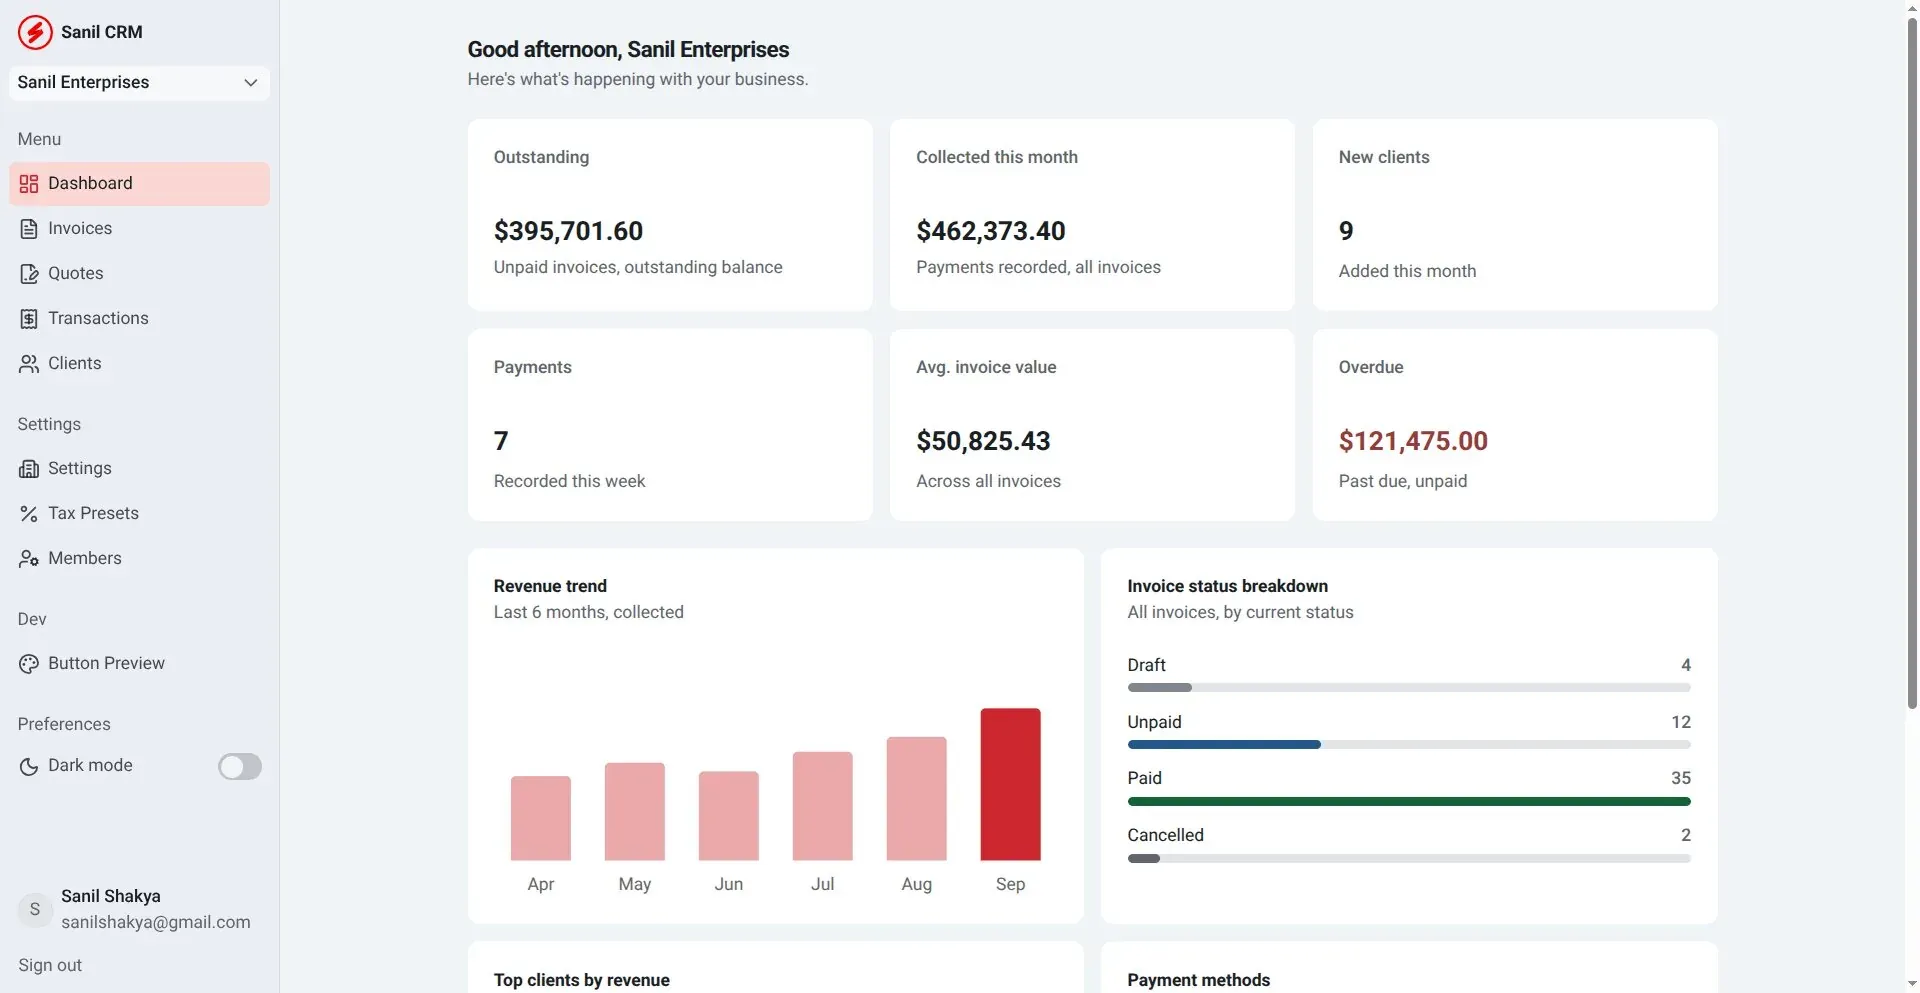Screen dimensions: 1920x993
Task: Click the sanilshakya@gmail.com email text
Action: pyautogui.click(x=156, y=922)
